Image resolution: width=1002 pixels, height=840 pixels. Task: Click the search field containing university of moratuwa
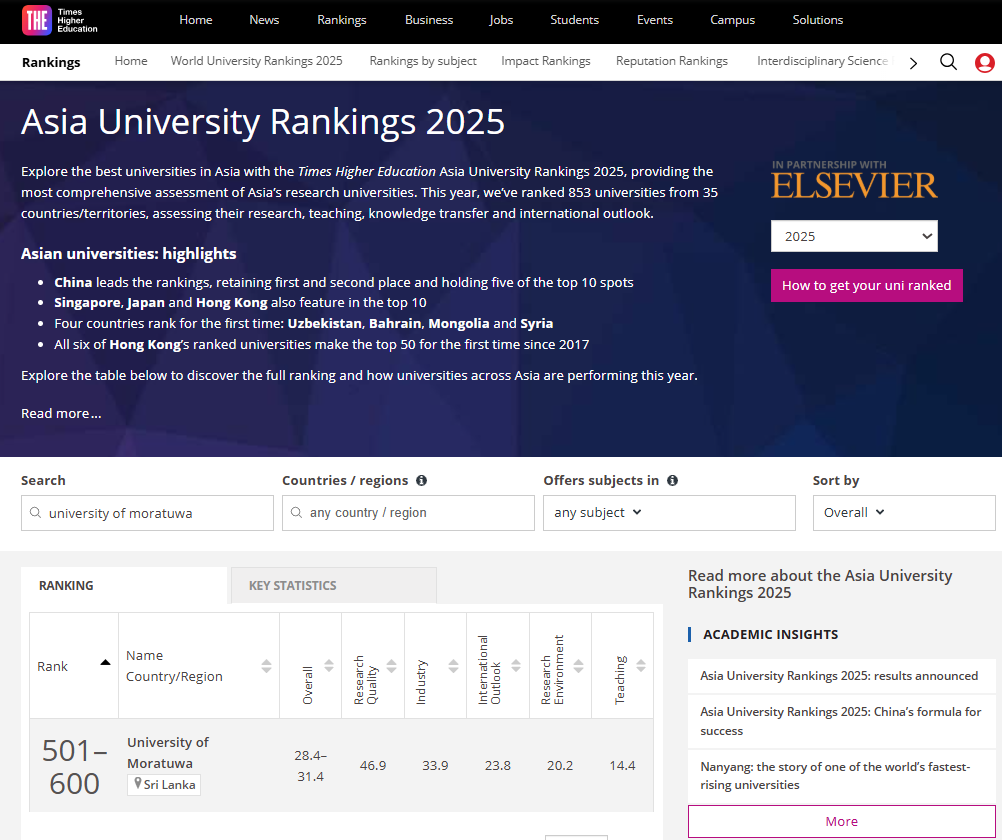(147, 513)
